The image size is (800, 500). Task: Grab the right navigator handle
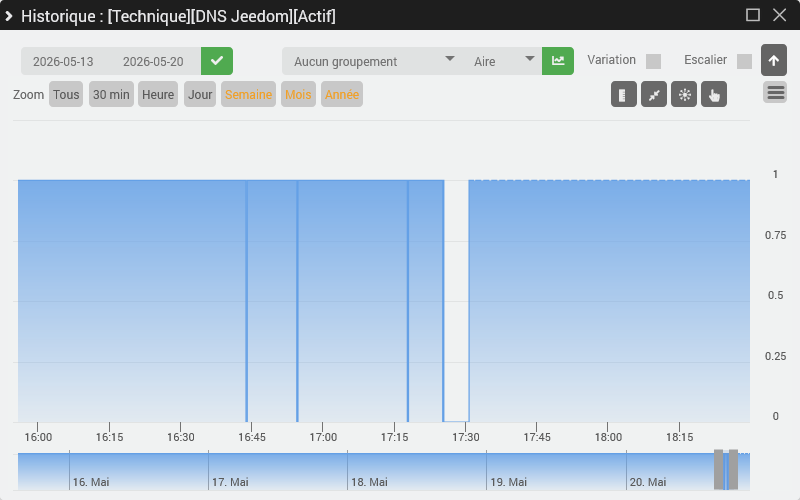pyautogui.click(x=733, y=469)
